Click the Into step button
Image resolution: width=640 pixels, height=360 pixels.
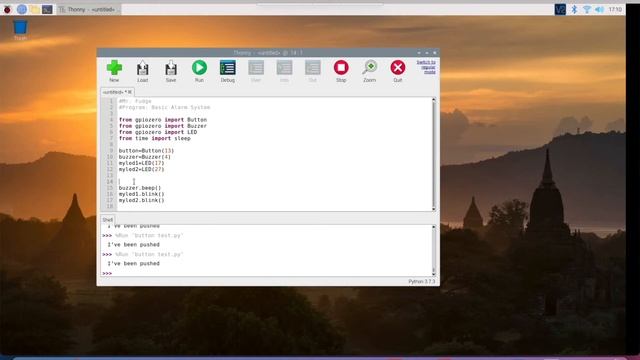[284, 71]
